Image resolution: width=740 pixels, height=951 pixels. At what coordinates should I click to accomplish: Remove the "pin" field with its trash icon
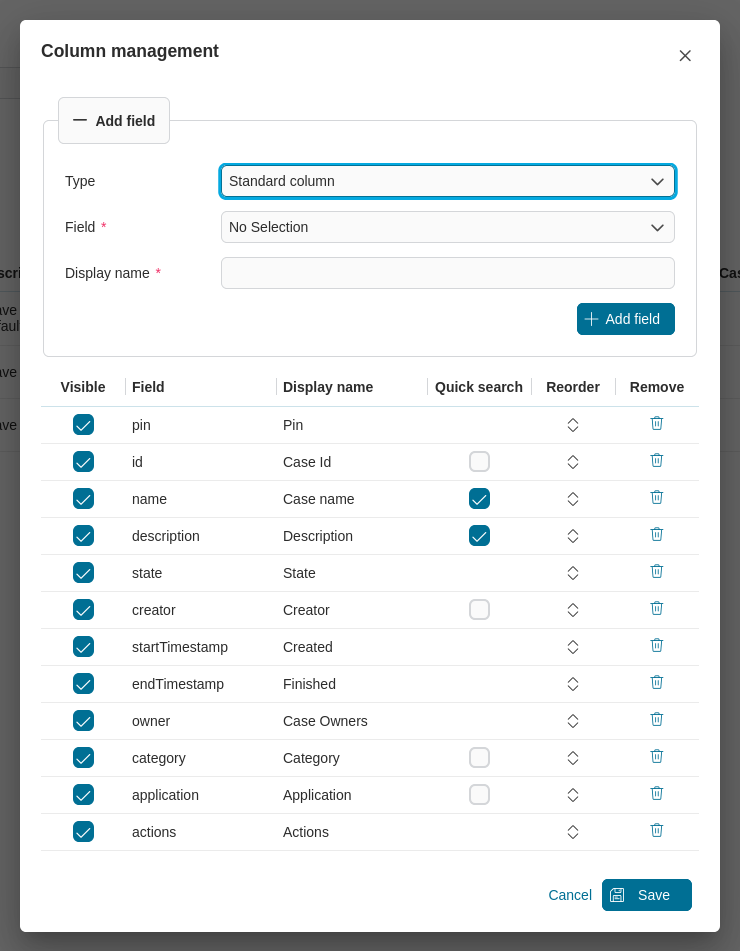click(656, 423)
